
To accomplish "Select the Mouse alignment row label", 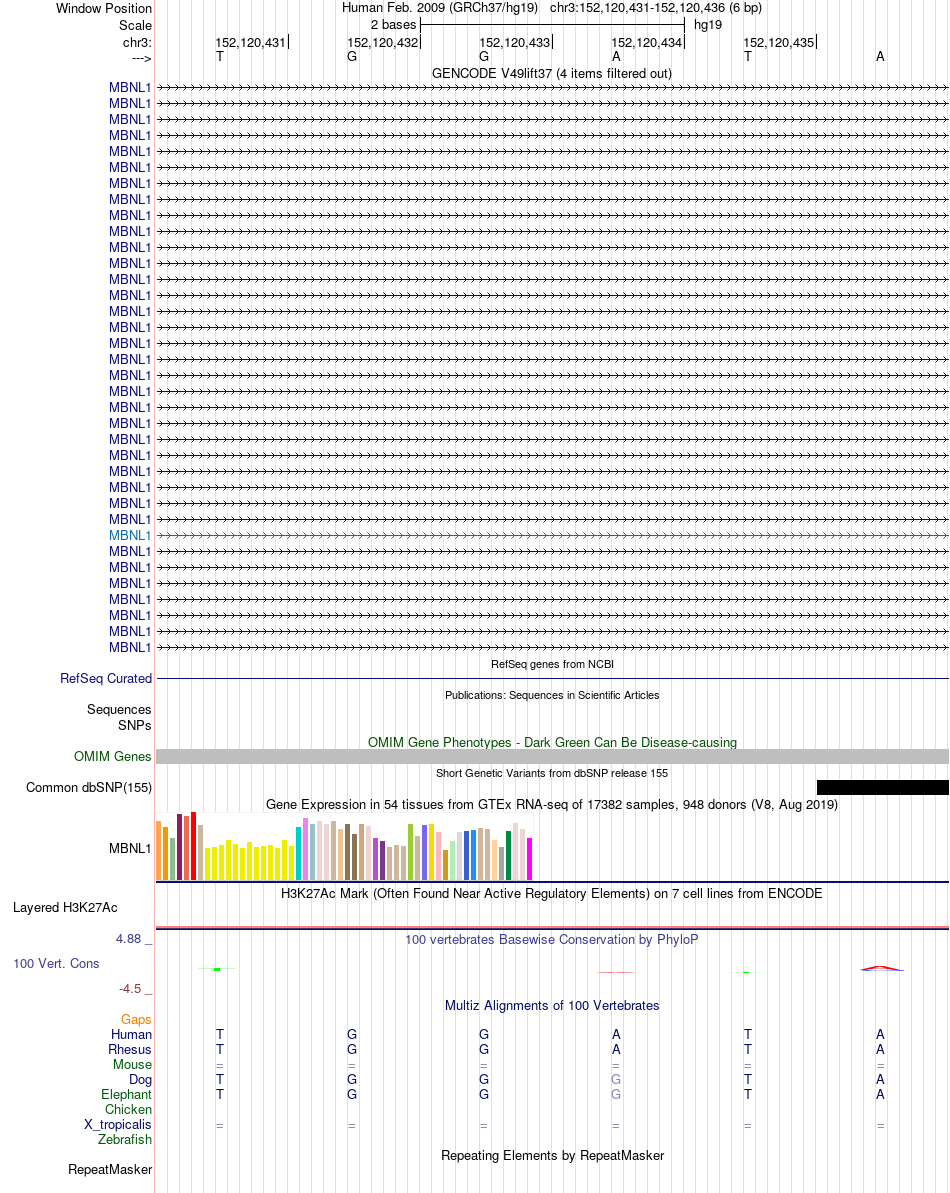I will click(132, 1064).
